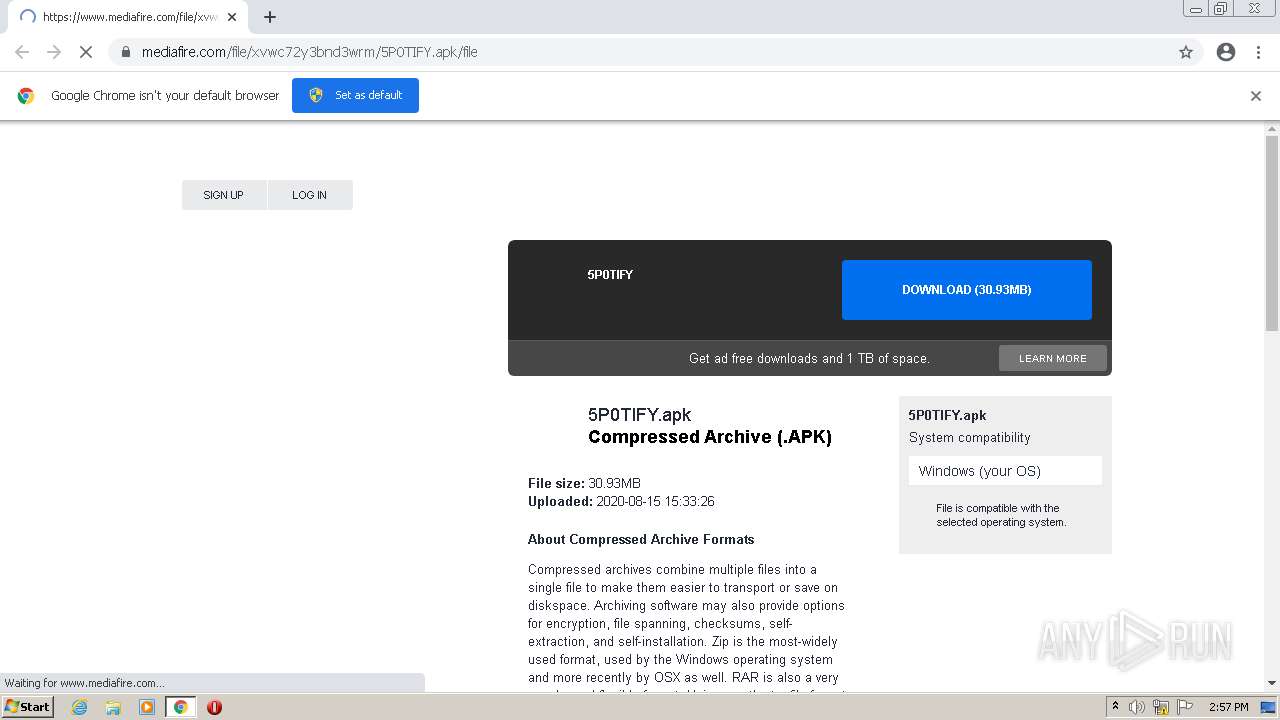Open red stop-sign taskbar application
The image size is (1280, 720).
[214, 707]
